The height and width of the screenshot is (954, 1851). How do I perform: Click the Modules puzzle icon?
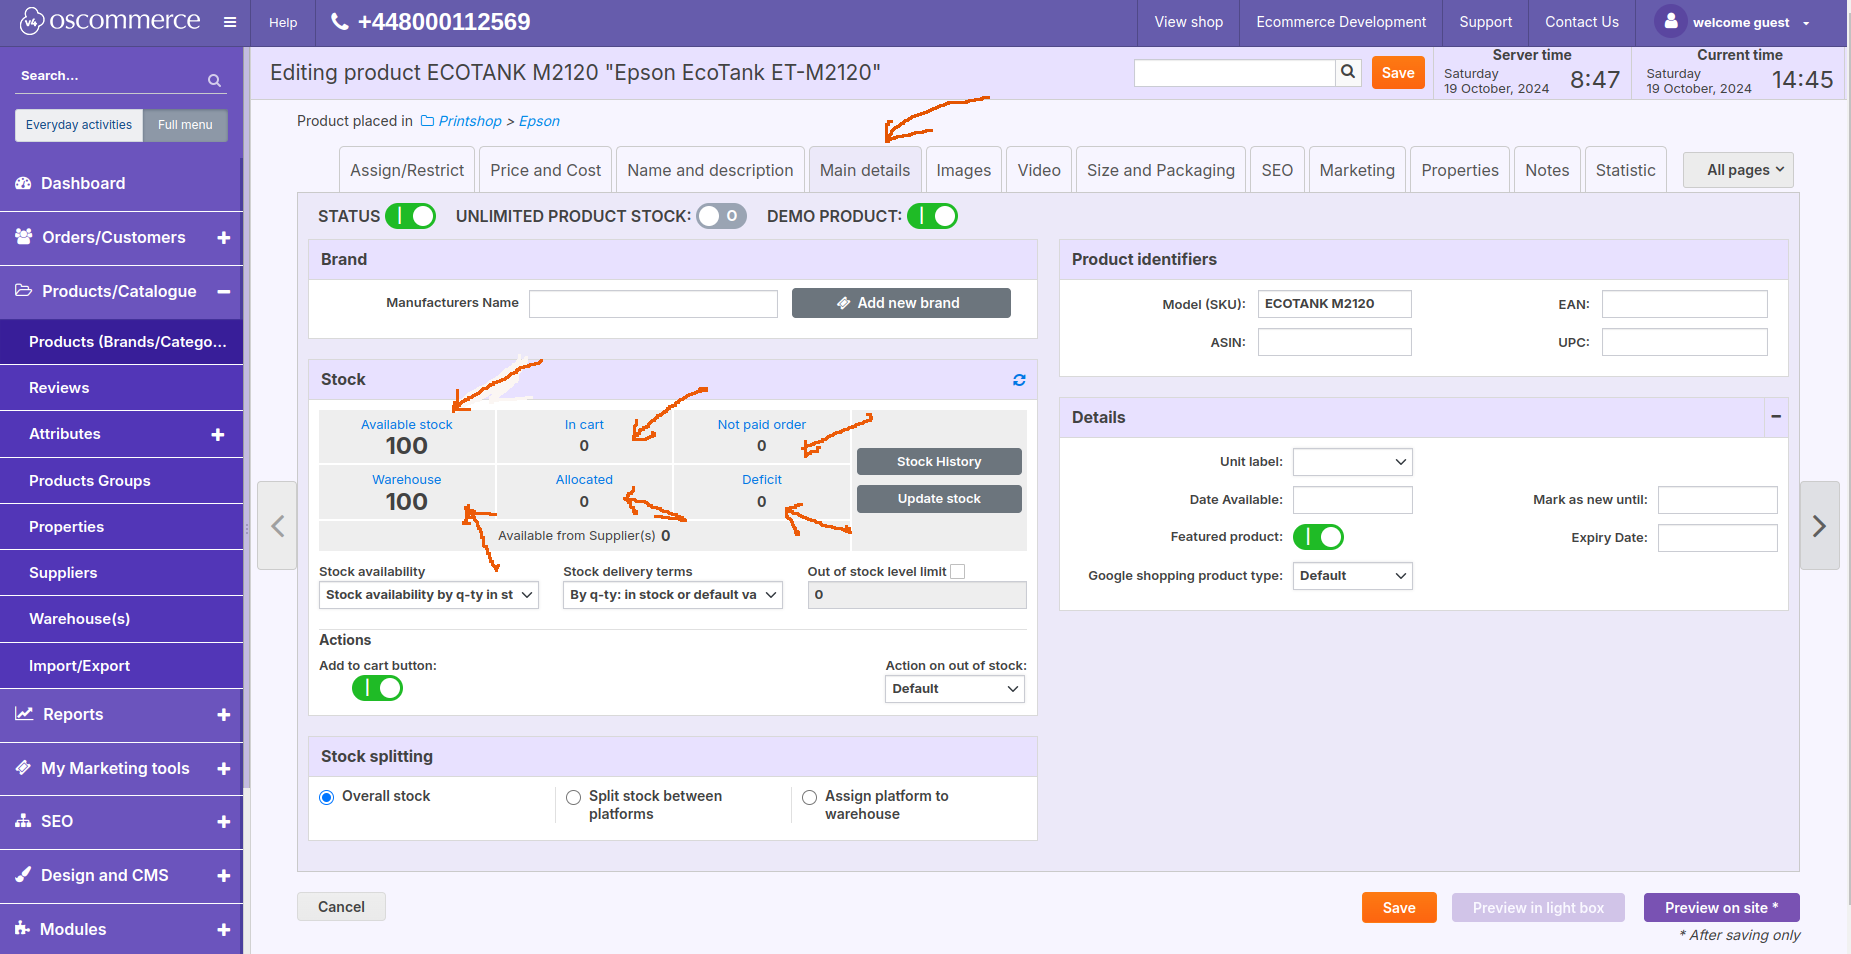tap(23, 929)
